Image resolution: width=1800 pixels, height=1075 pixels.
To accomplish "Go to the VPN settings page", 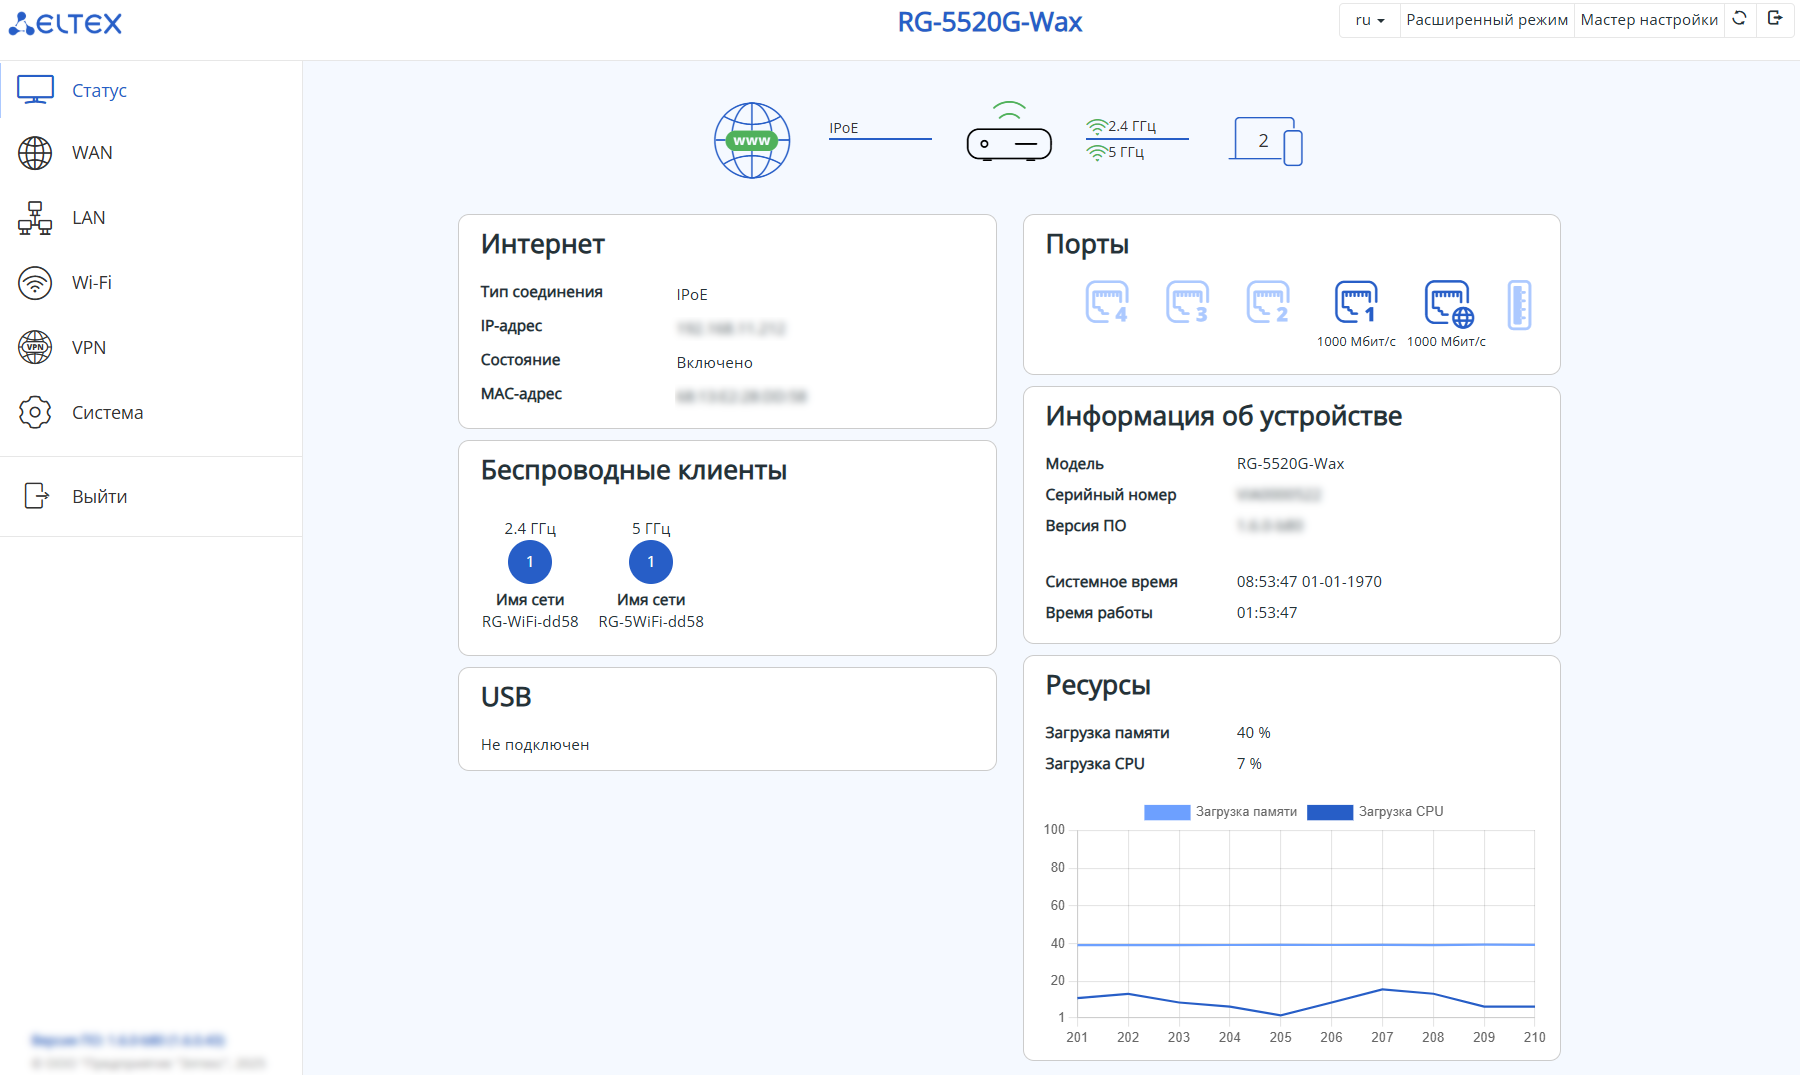I will 89,348.
